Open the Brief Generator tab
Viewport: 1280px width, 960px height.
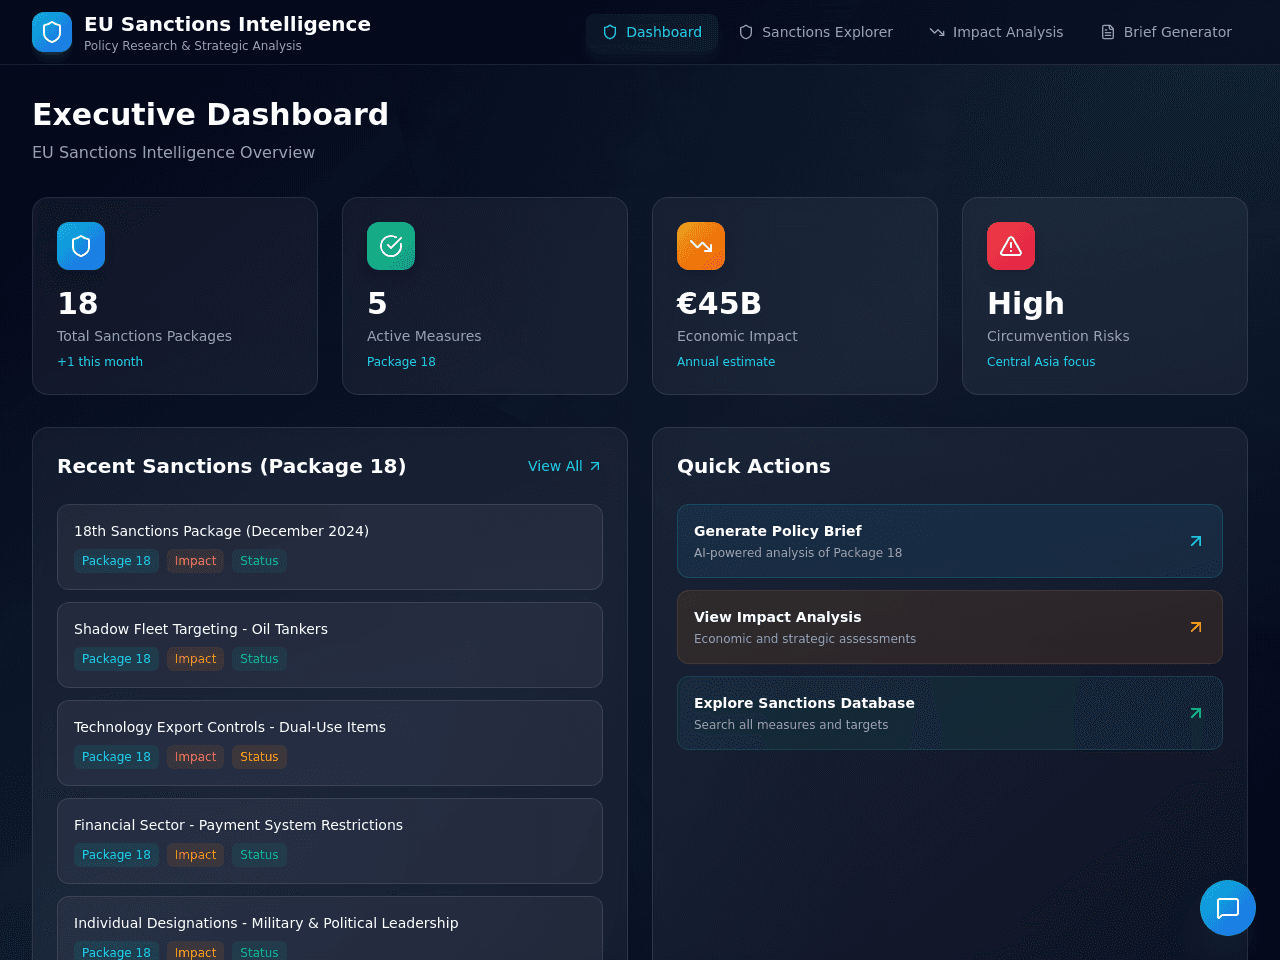(1166, 32)
